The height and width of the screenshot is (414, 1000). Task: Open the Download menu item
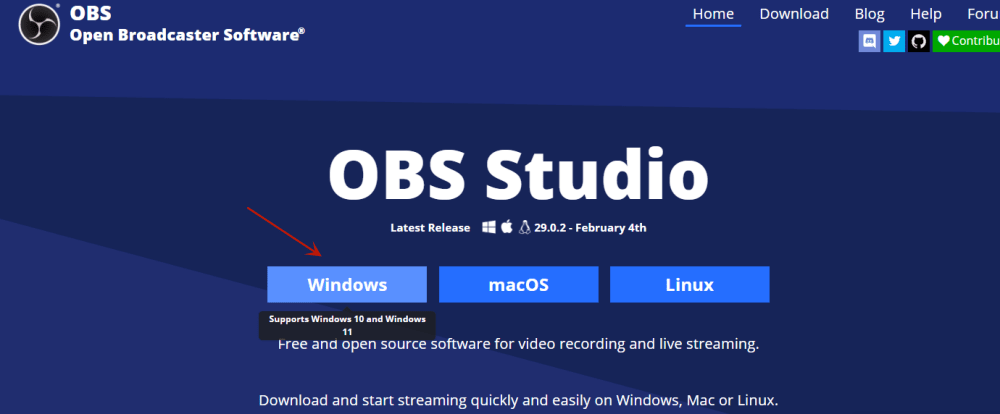(x=794, y=14)
